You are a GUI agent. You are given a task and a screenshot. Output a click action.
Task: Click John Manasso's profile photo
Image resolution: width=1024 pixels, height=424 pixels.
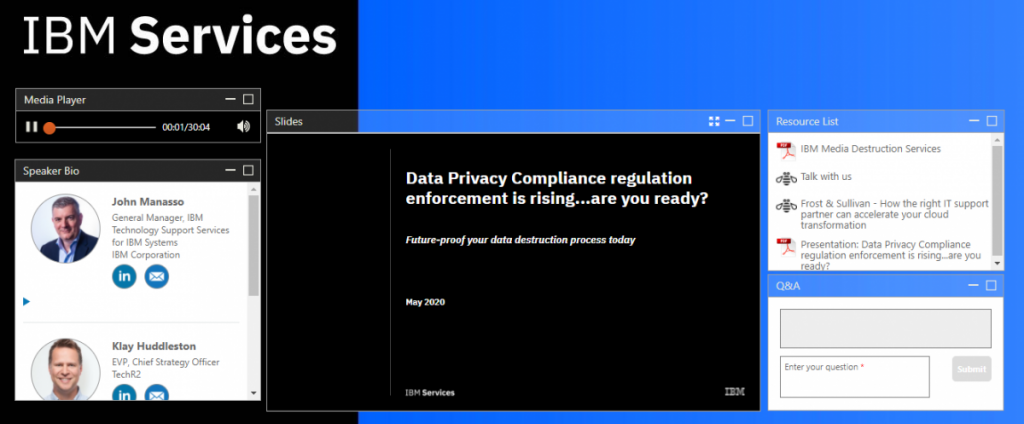point(65,229)
